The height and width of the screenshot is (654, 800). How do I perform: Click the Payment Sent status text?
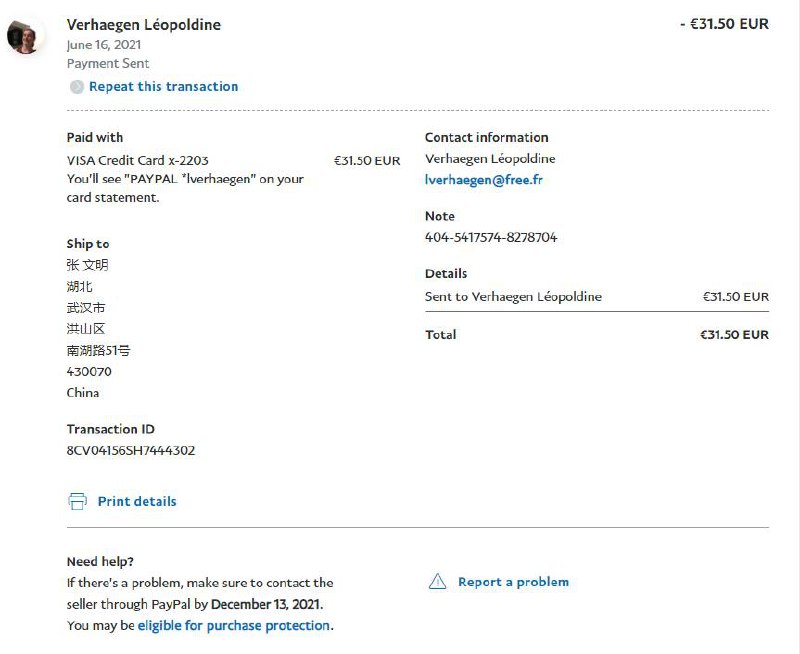[x=108, y=64]
